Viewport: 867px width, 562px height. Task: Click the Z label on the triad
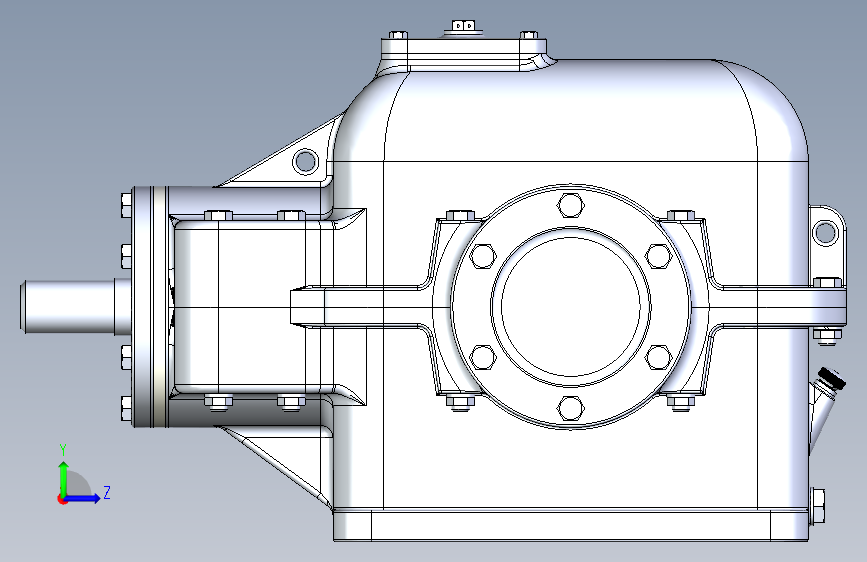[x=107, y=492]
